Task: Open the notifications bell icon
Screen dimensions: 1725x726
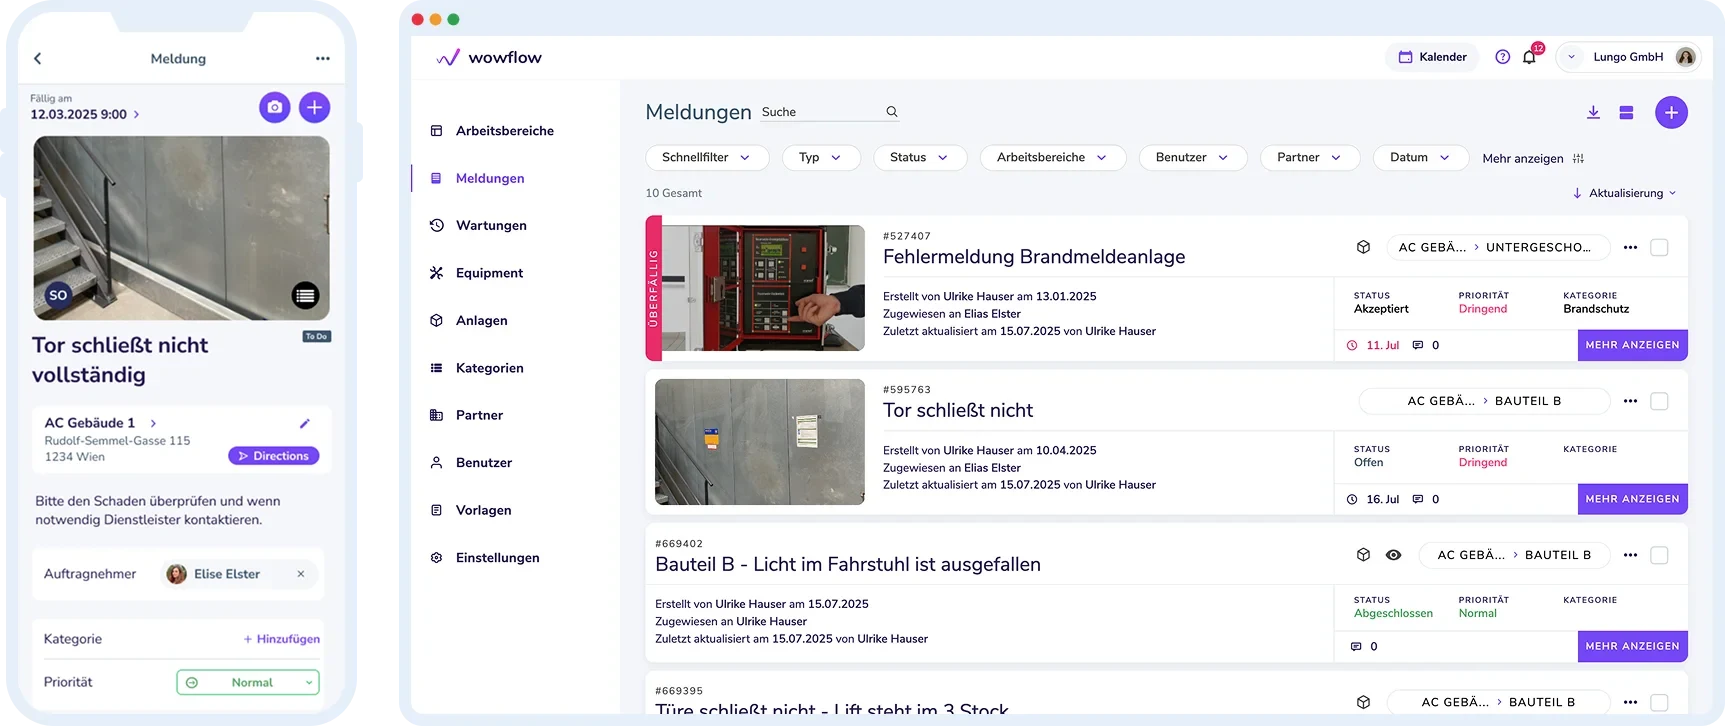Action: click(x=1529, y=57)
